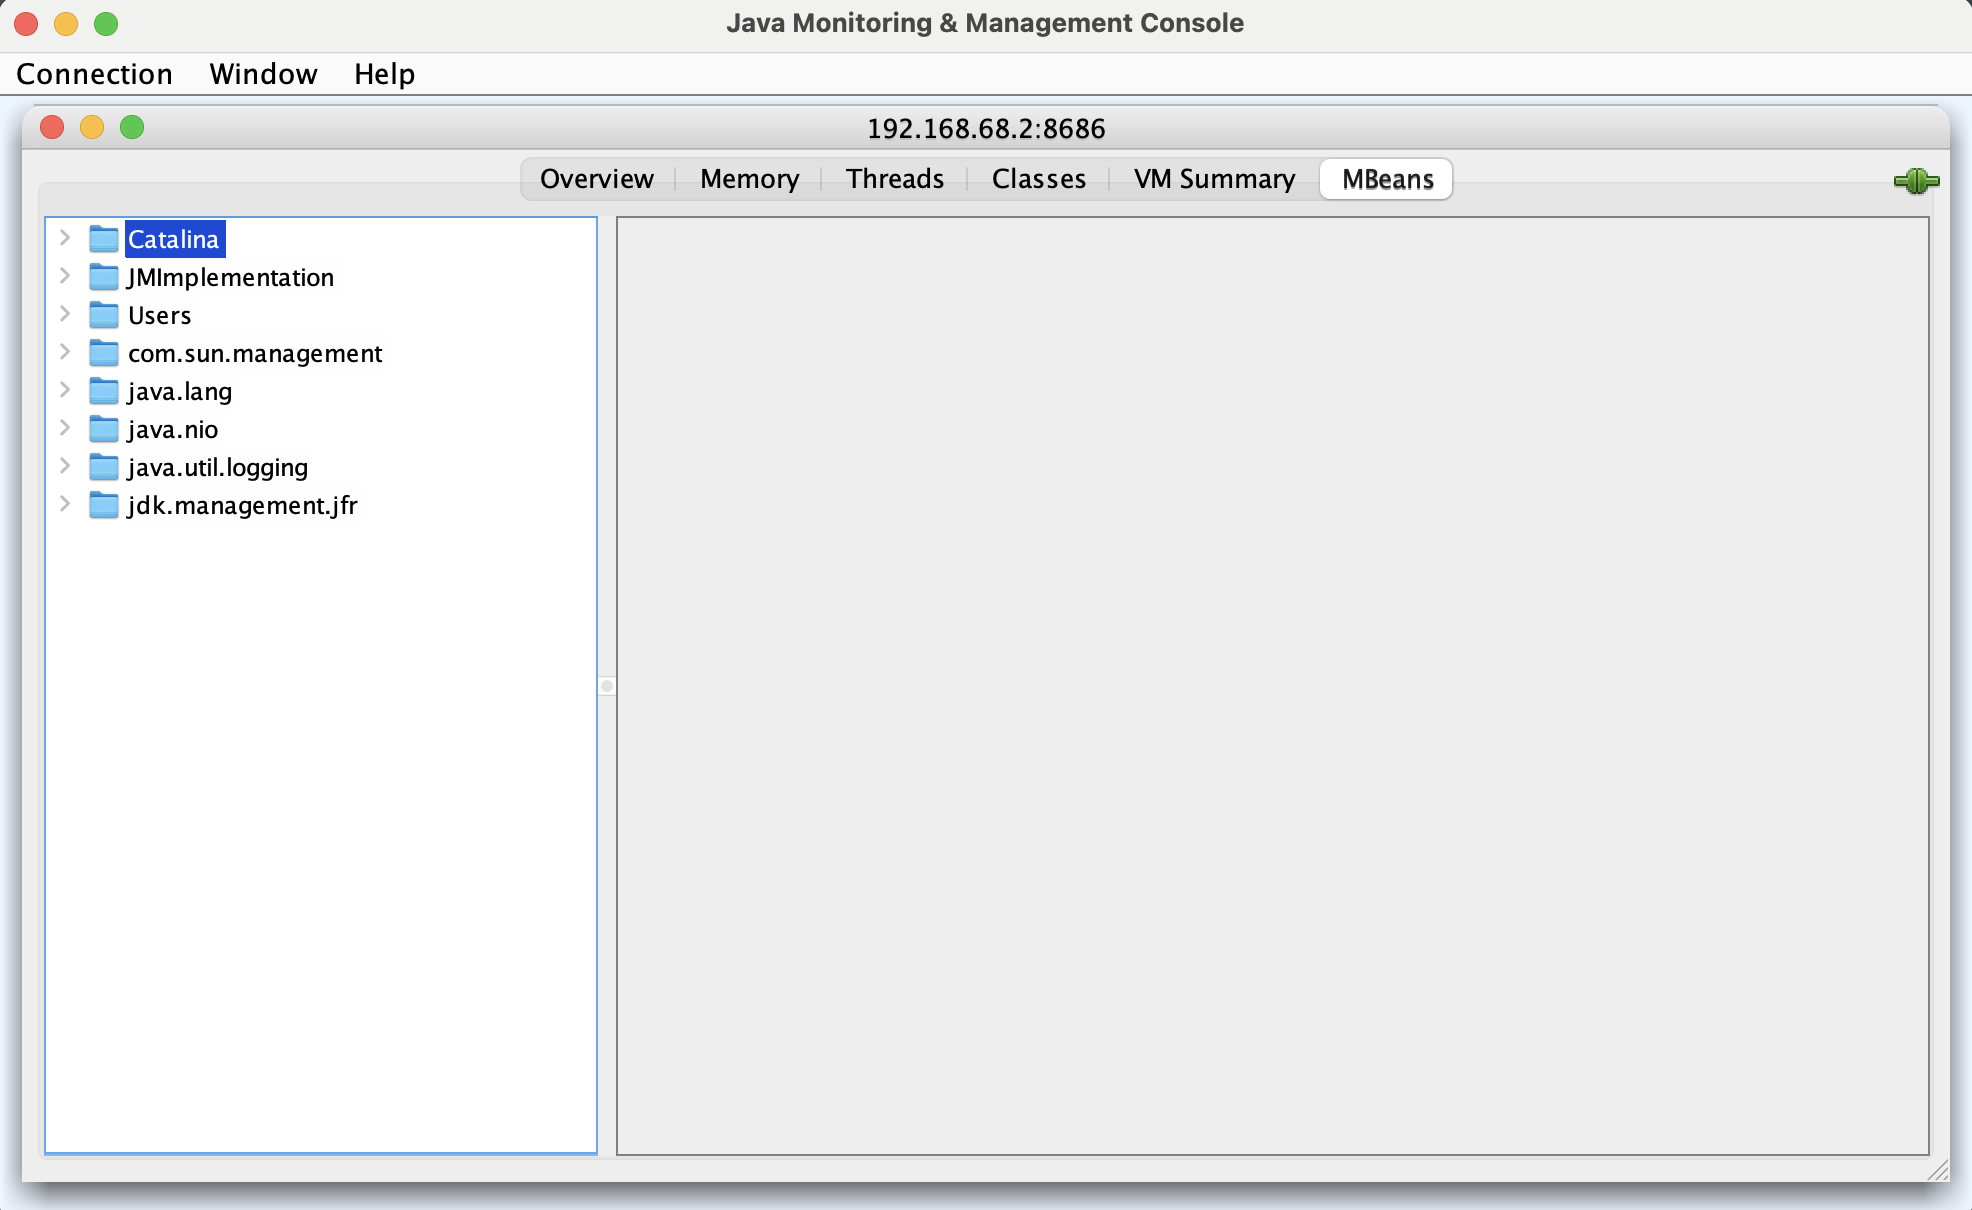Click the java.nio folder icon
Screen dimensions: 1972x1210
(104, 429)
